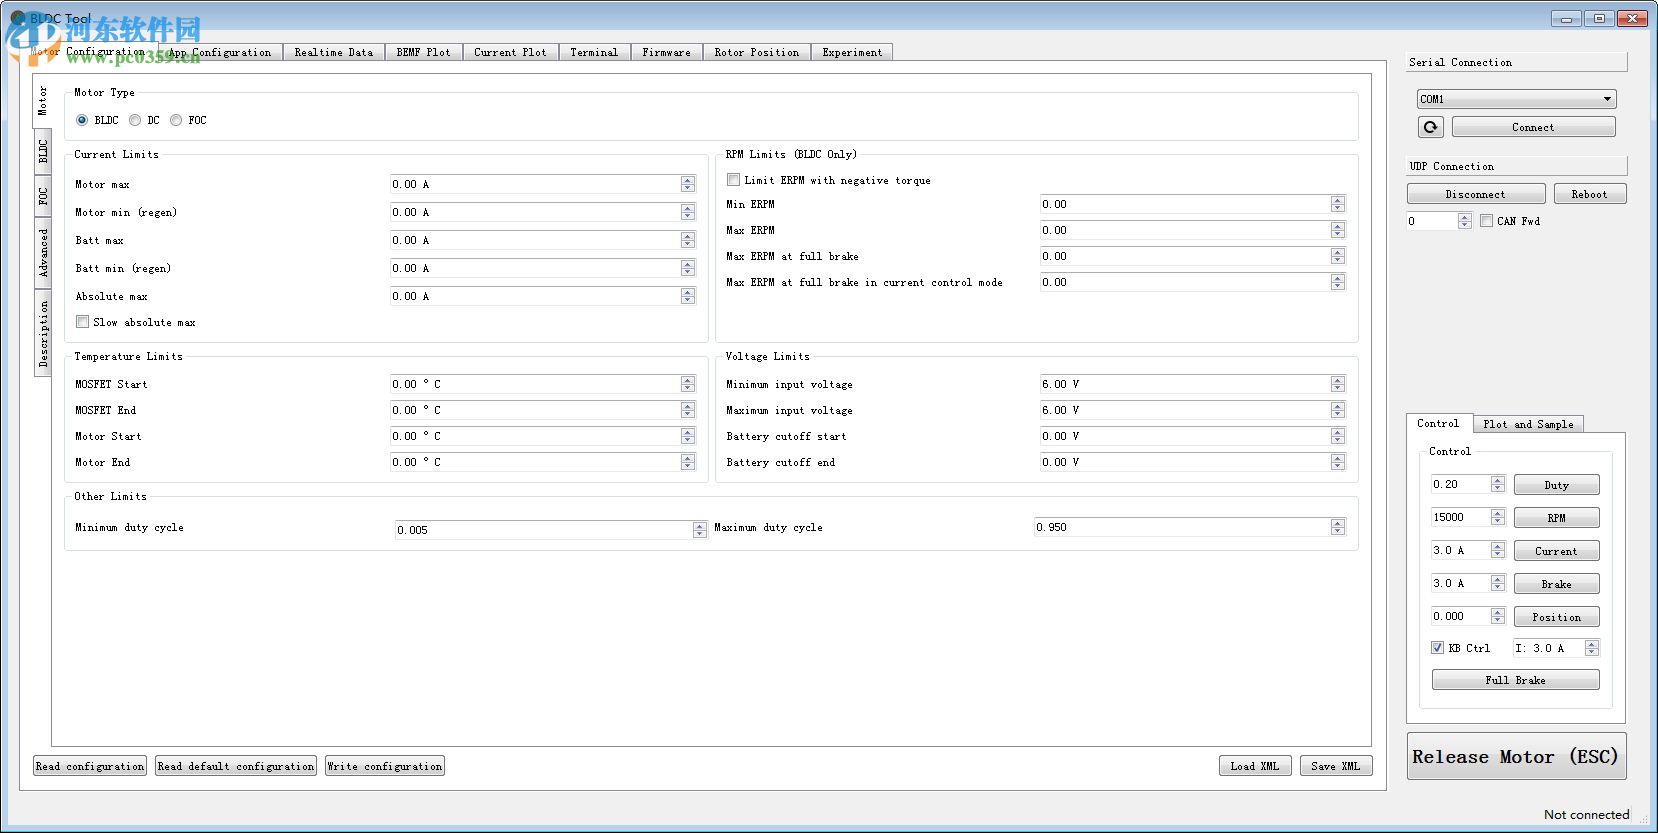The image size is (1658, 833).
Task: Select the FOC motor type radio button
Action: point(176,120)
